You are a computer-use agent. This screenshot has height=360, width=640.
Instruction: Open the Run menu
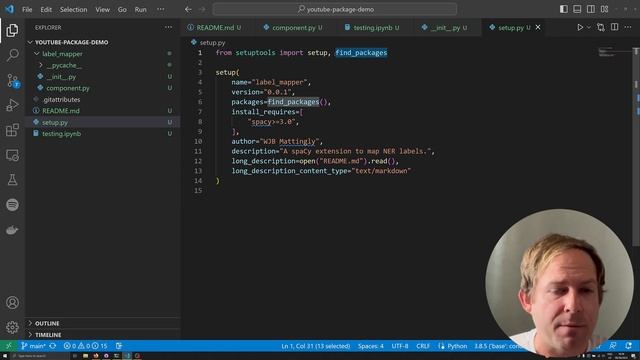140,9
